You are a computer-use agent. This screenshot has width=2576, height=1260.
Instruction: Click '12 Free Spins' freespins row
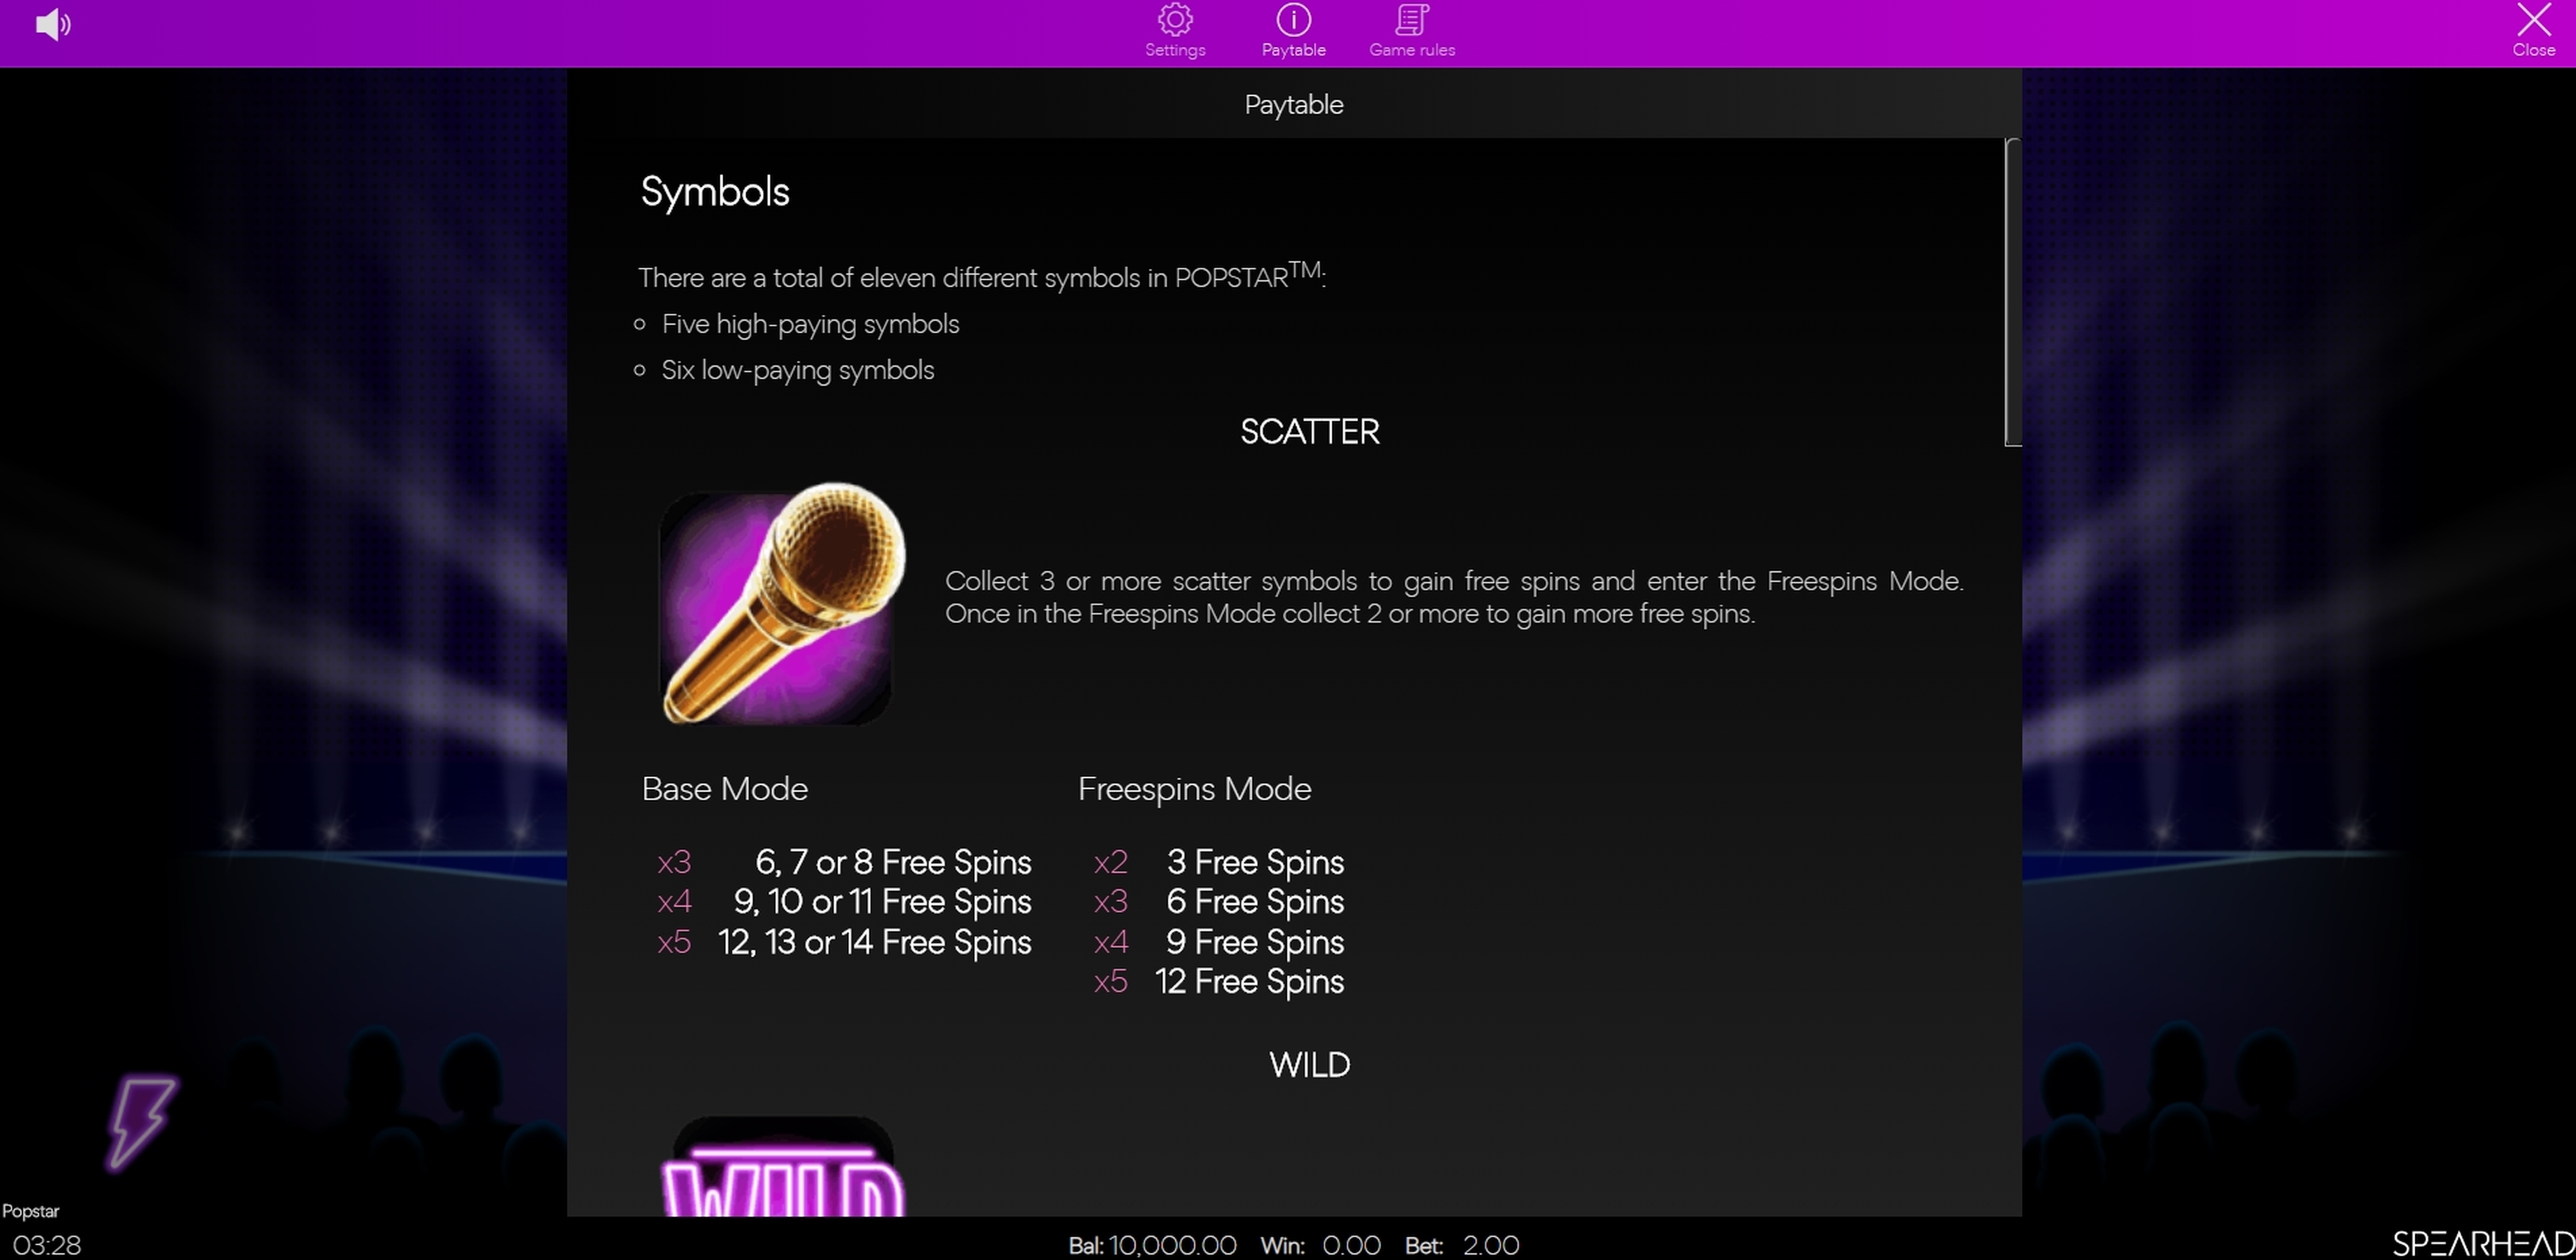[x=1218, y=982]
